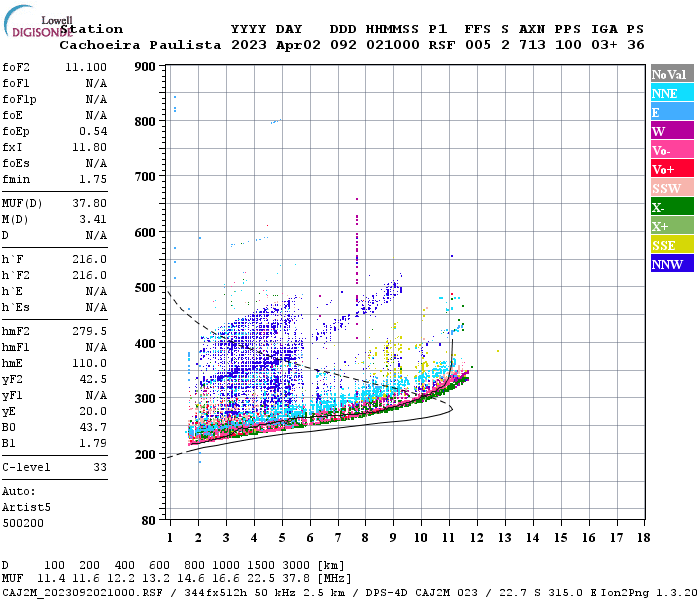
Task: Click the hmF2 value 279.5
Action: tap(89, 331)
